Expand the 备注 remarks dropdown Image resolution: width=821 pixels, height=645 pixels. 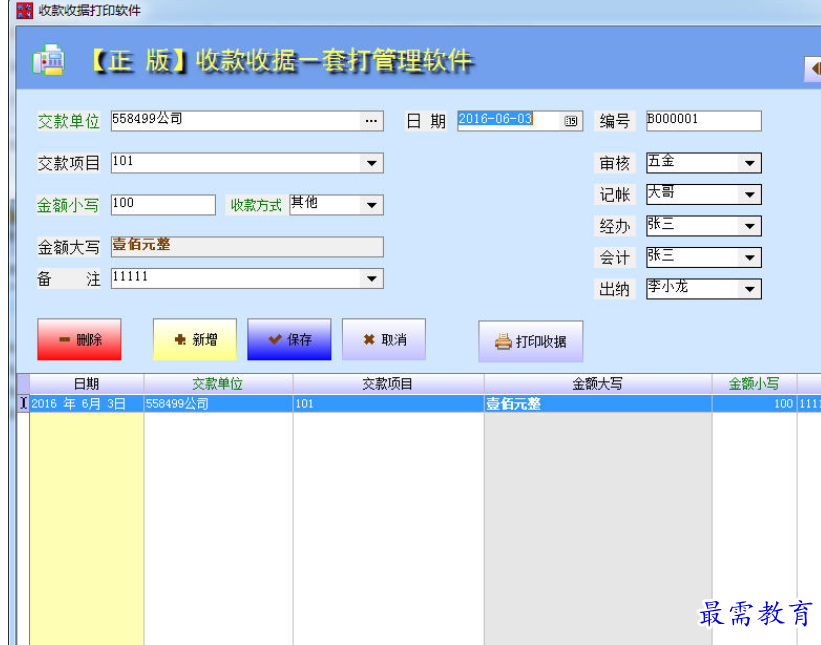371,279
